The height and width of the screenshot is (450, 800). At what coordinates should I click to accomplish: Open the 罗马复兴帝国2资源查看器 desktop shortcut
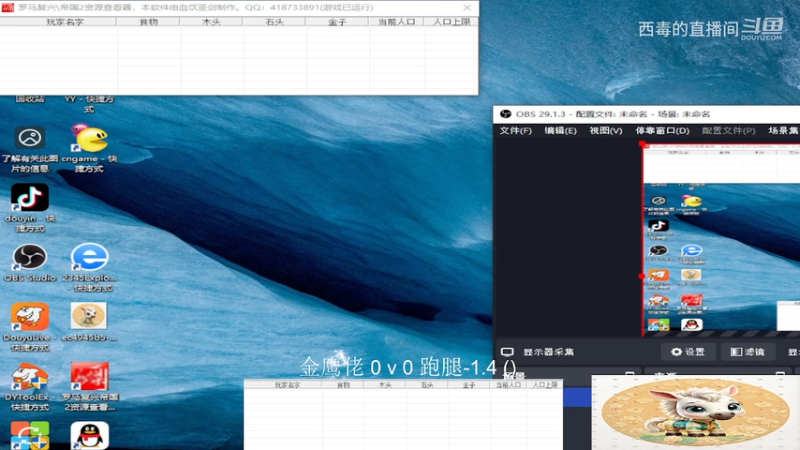[90, 386]
